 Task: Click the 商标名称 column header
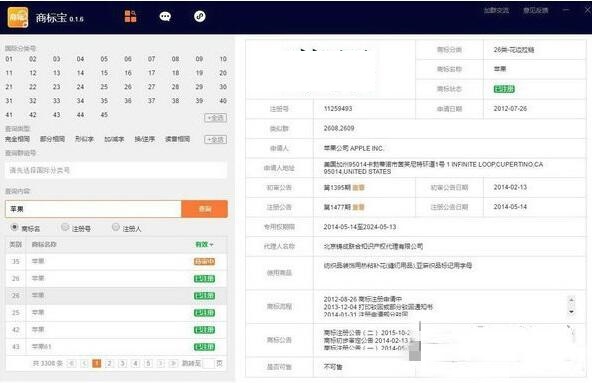point(44,244)
